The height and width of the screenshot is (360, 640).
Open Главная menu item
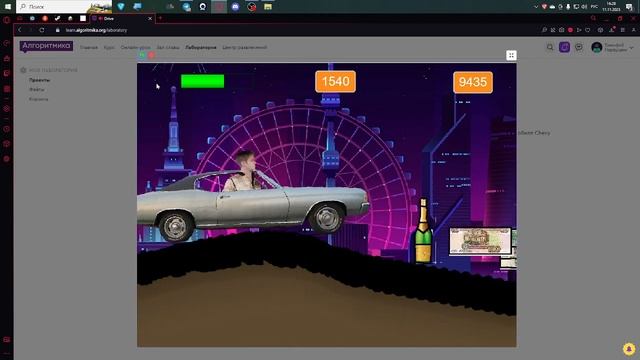coord(89,48)
